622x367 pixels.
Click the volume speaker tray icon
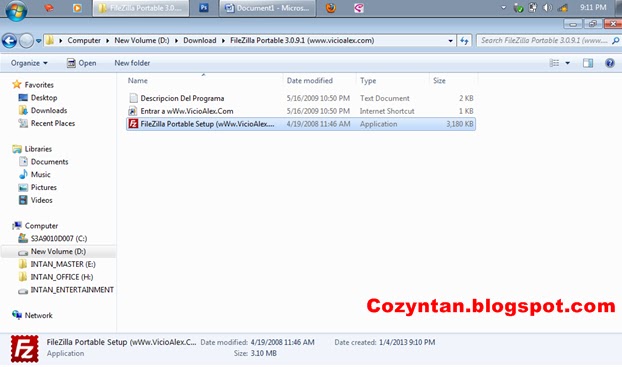[x=547, y=8]
